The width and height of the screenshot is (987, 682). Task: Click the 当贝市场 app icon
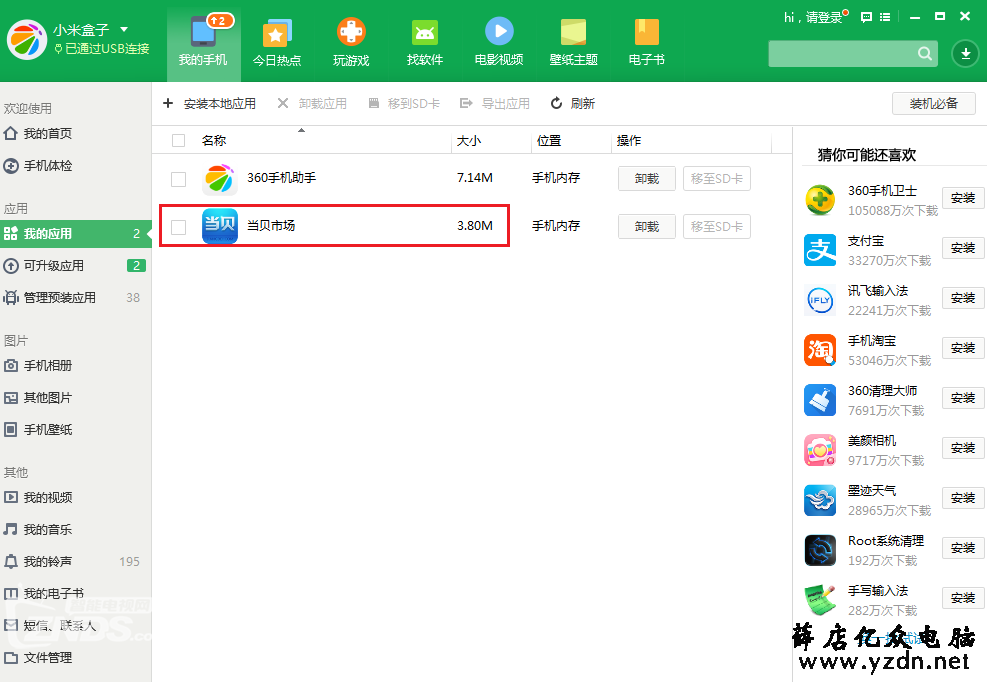(220, 225)
